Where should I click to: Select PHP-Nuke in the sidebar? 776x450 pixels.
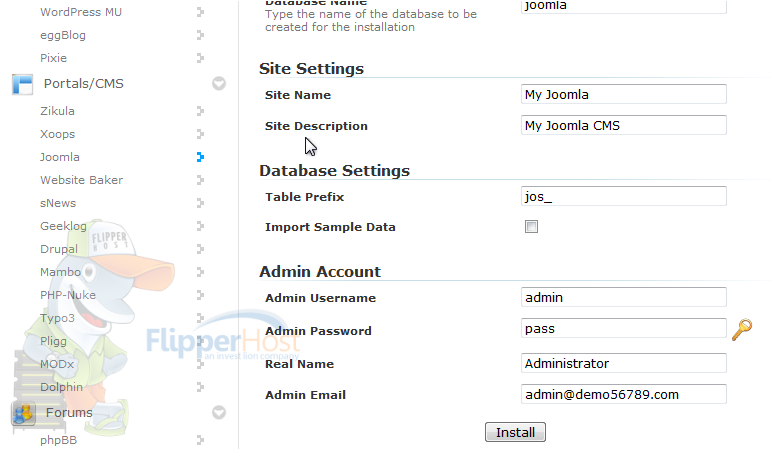click(x=68, y=295)
